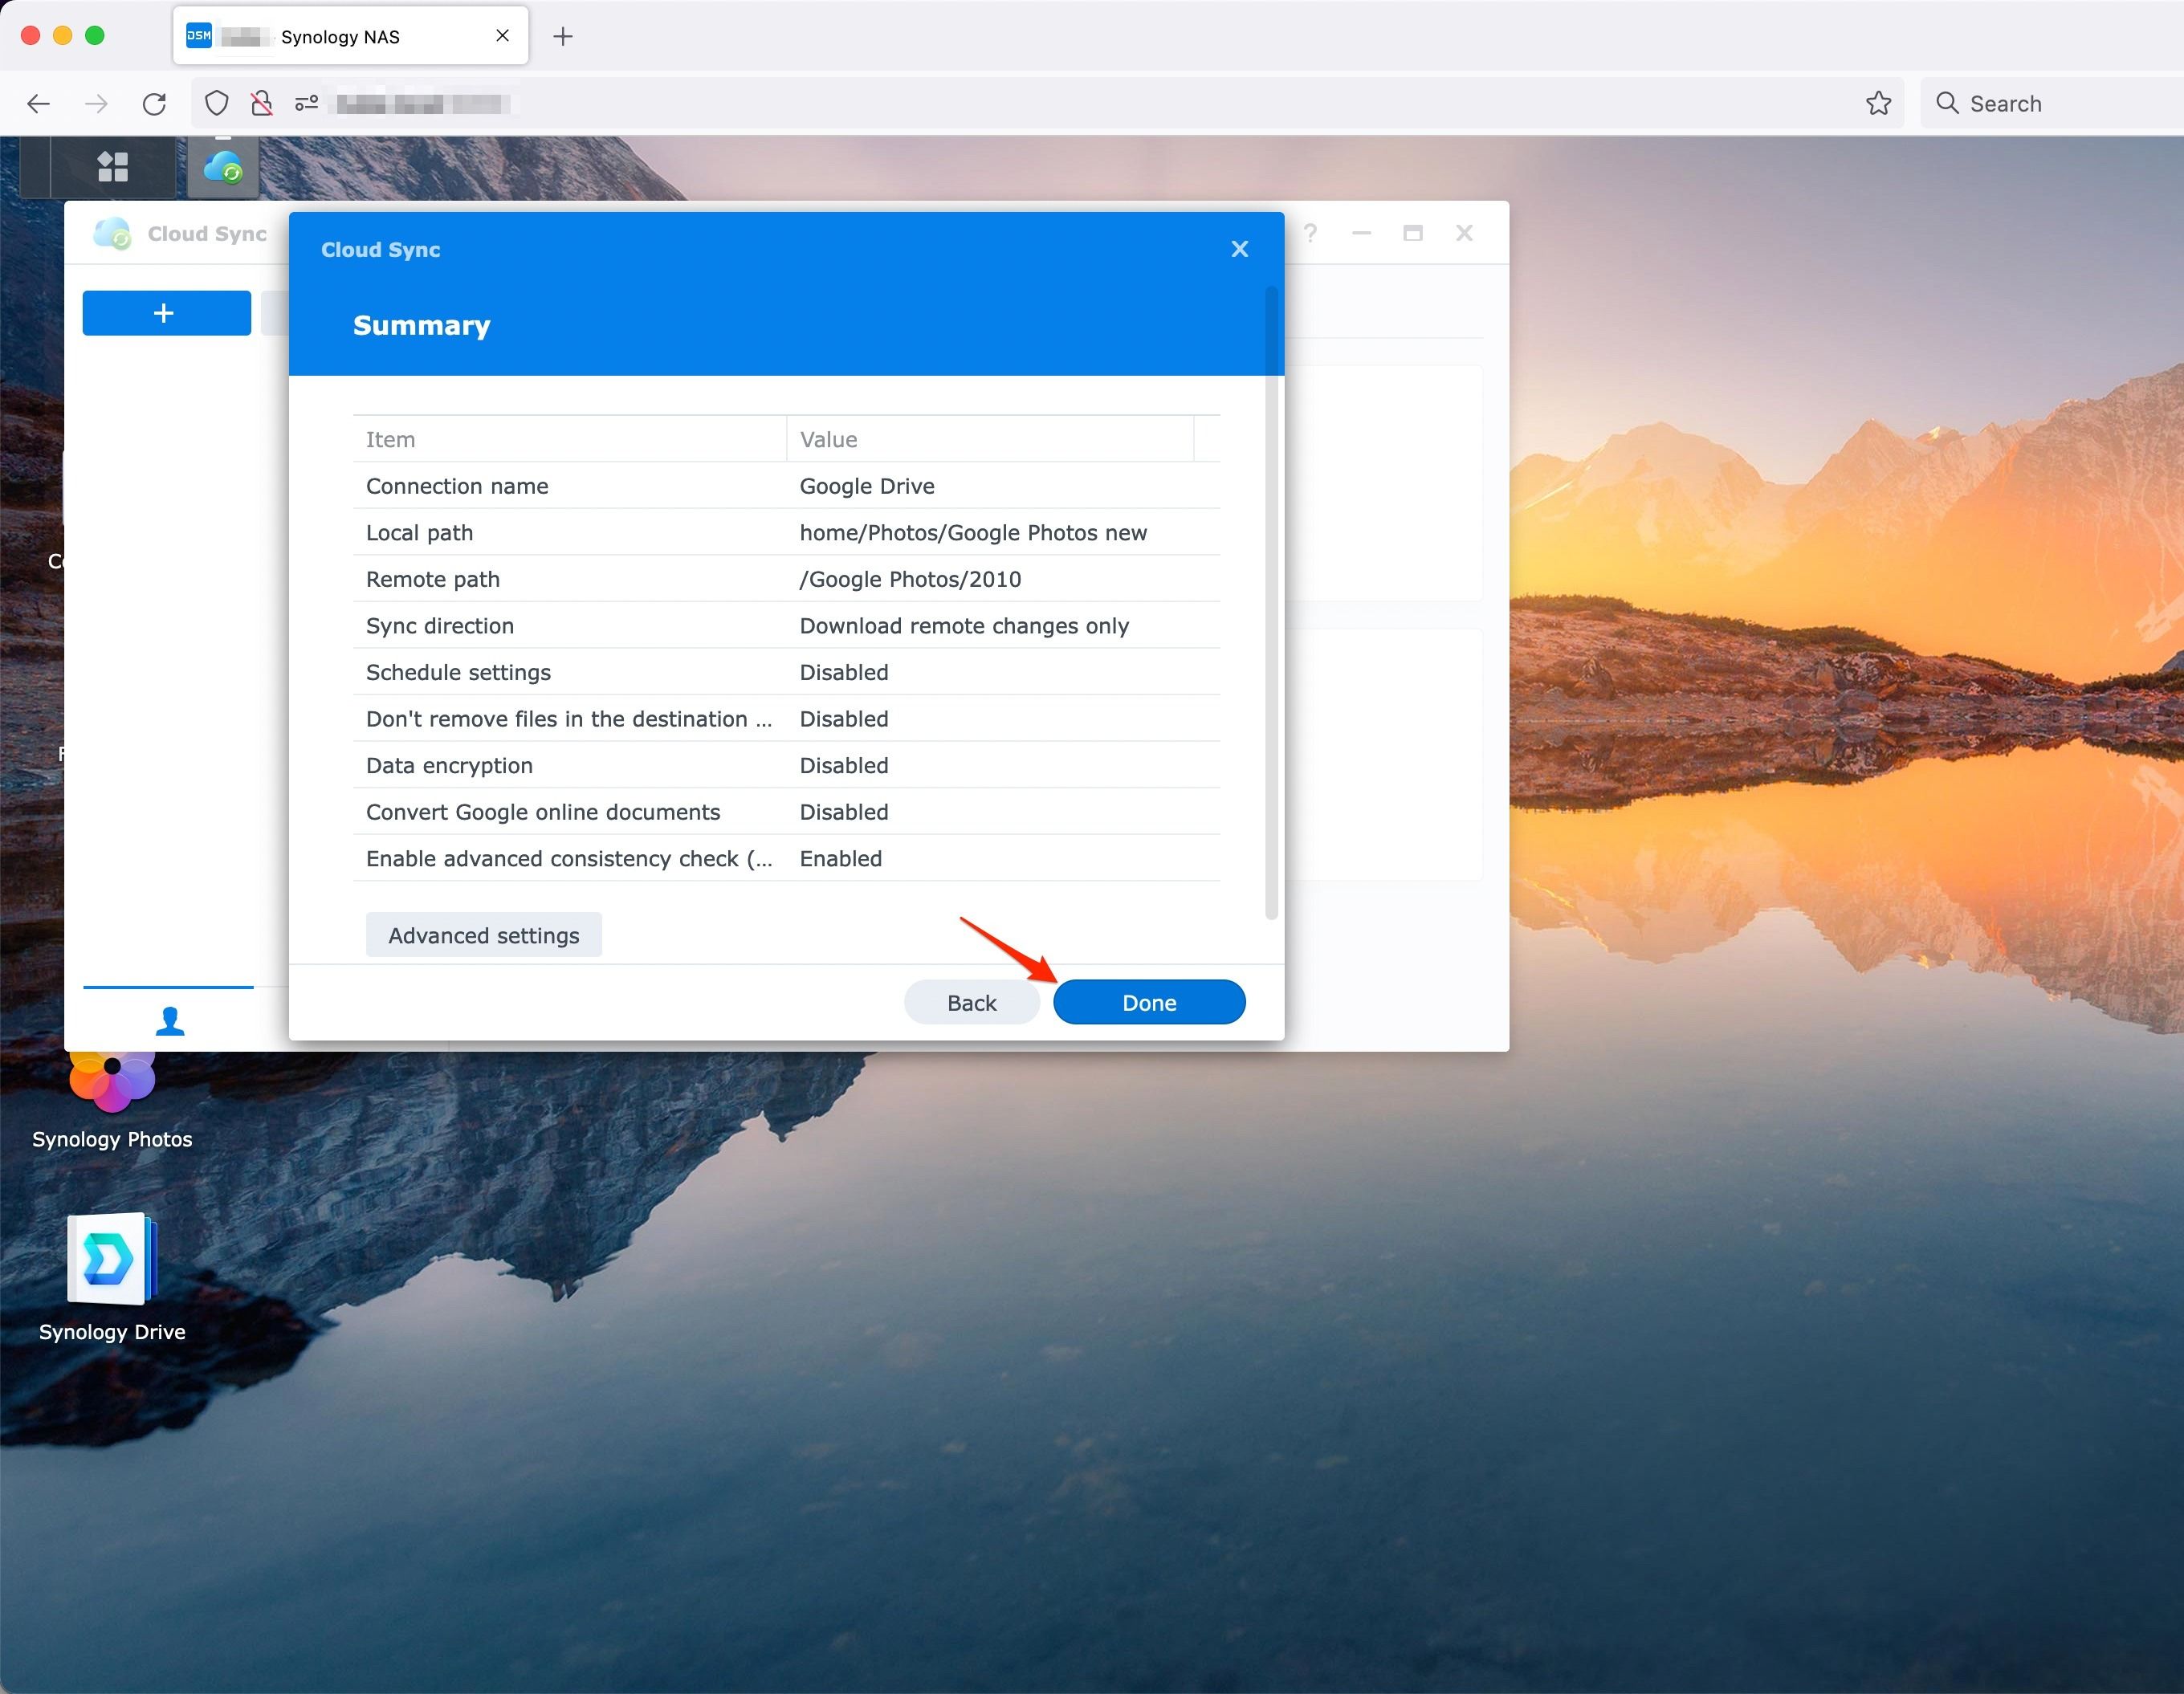The height and width of the screenshot is (1694, 2184).
Task: Navigate back with the browser arrow
Action: [38, 103]
